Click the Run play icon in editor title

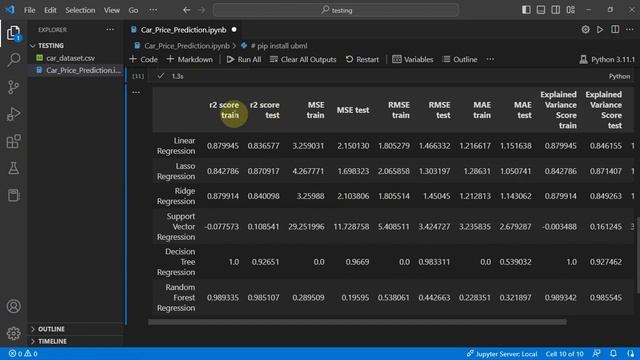[600, 29]
